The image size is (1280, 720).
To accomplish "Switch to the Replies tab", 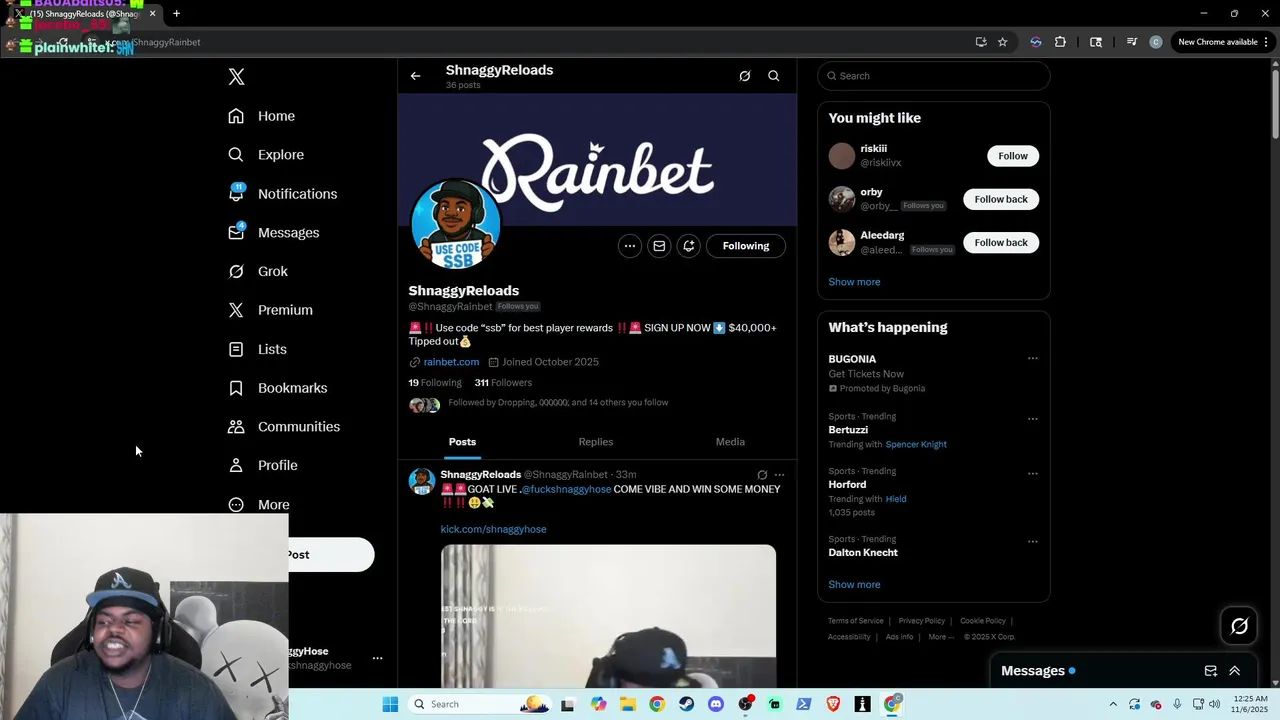I will [596, 442].
